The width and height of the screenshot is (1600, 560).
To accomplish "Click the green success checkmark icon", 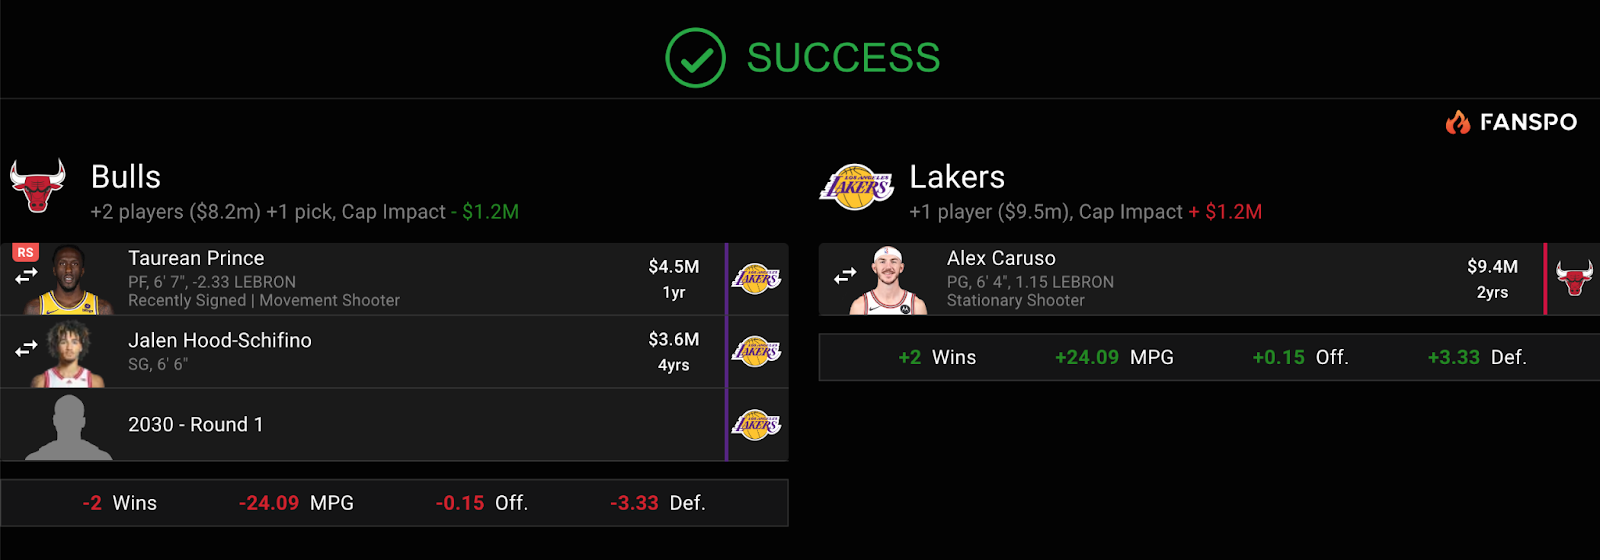I will point(695,58).
